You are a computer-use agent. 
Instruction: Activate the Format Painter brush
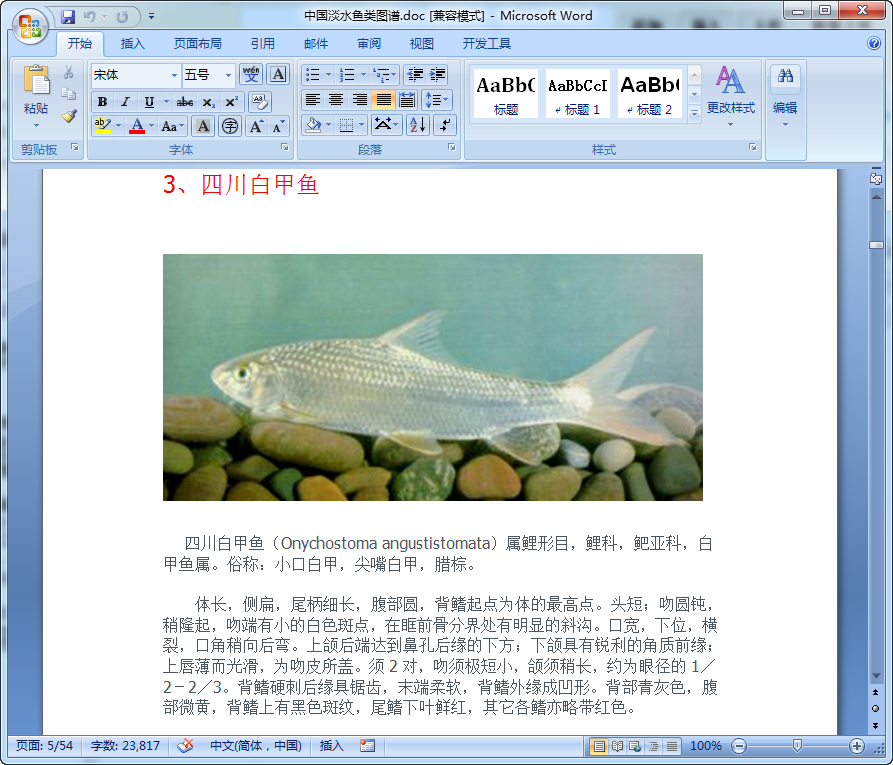click(69, 117)
